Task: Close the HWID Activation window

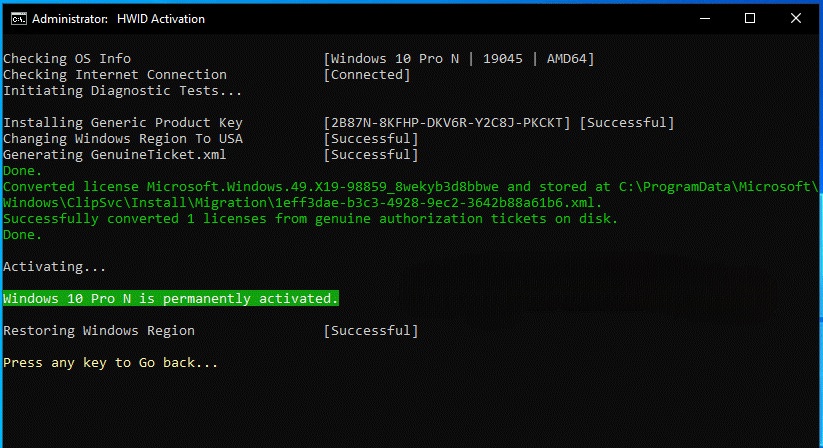Action: click(796, 18)
